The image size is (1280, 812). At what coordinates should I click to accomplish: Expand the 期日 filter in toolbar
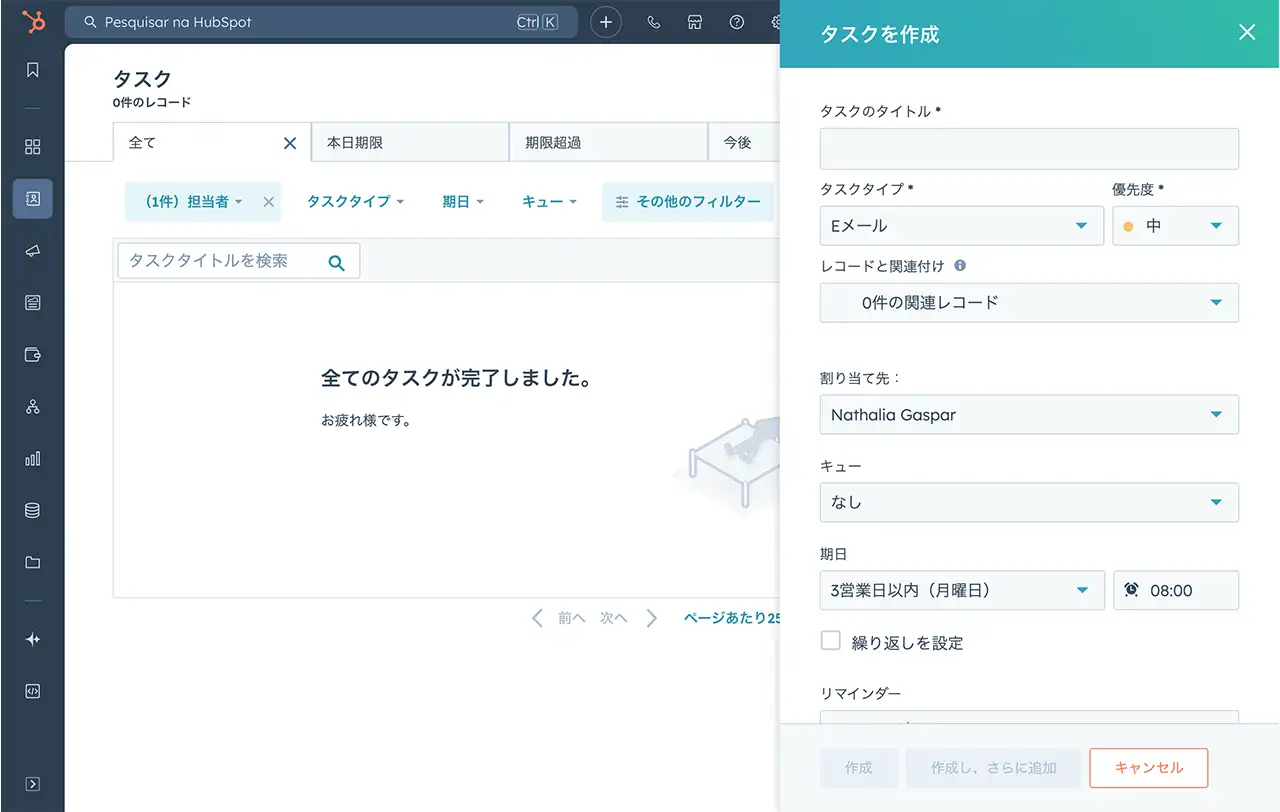click(463, 202)
